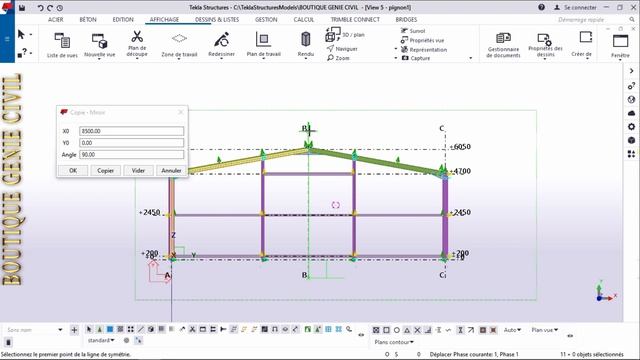Click the Zone de travail tool

pos(179,45)
